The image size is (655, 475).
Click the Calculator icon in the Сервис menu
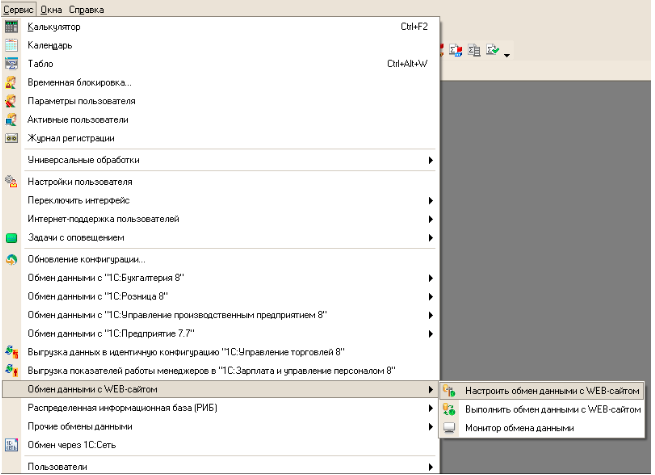click(x=11, y=27)
